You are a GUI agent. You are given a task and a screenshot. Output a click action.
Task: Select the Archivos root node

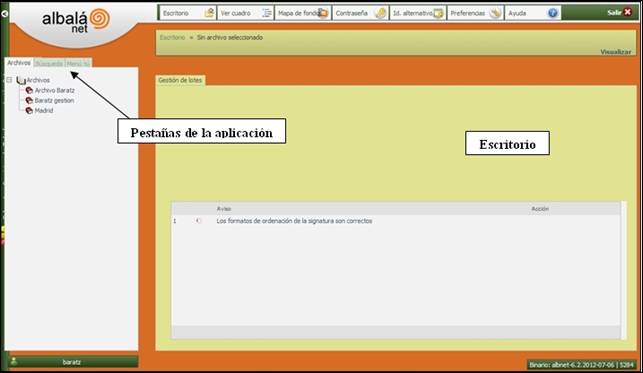click(38, 80)
